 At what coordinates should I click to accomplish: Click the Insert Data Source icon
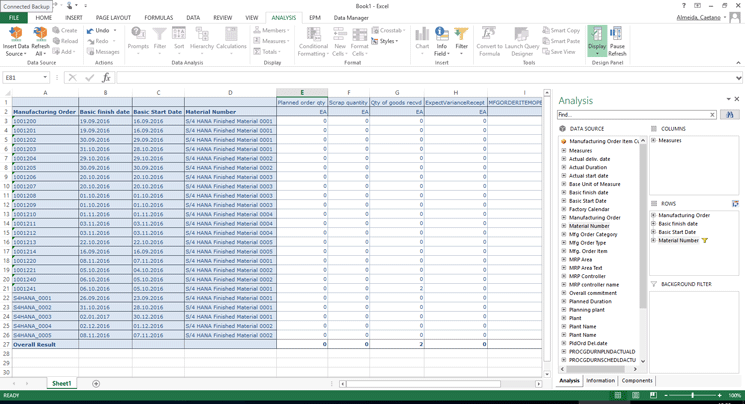(x=16, y=35)
